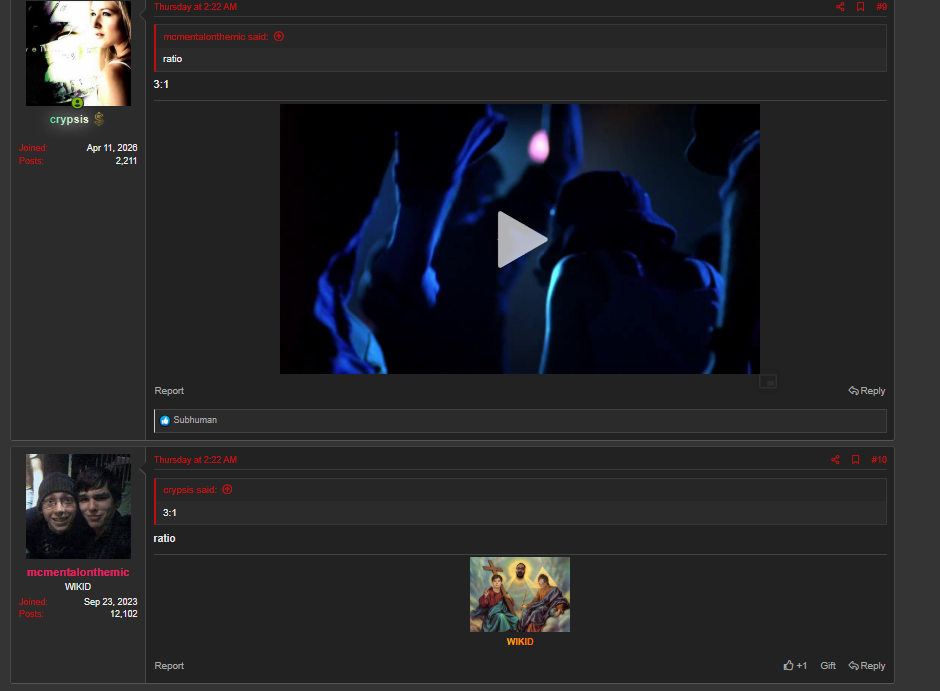The height and width of the screenshot is (691, 940).
Task: Select the 'ratio' reply text in post #10
Action: point(164,538)
